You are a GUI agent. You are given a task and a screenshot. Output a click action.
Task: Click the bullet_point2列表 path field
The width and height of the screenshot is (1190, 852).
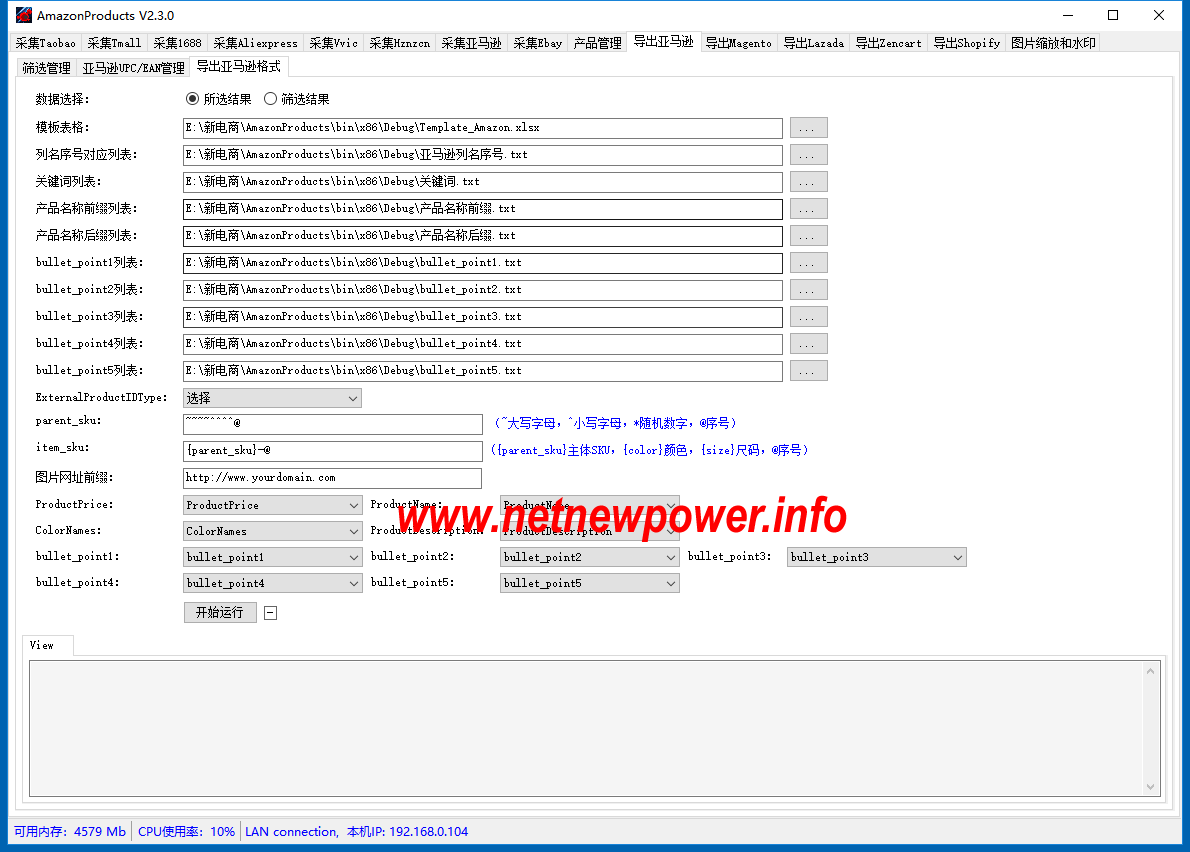coord(483,290)
